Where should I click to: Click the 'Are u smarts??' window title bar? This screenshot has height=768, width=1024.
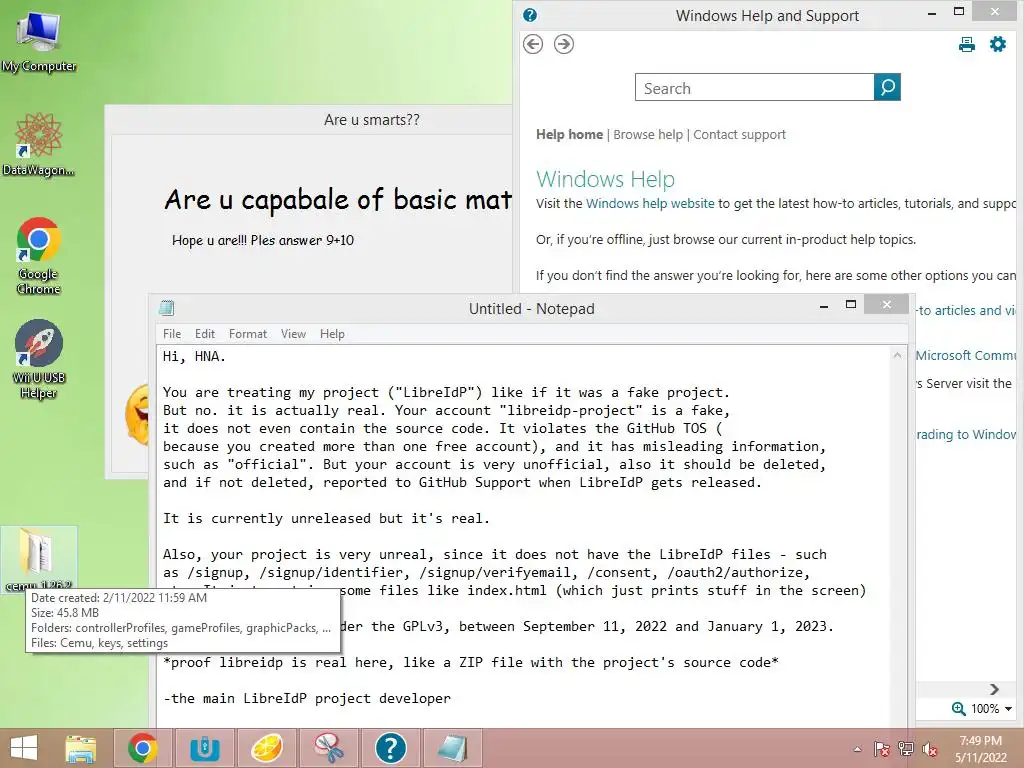pyautogui.click(x=308, y=120)
